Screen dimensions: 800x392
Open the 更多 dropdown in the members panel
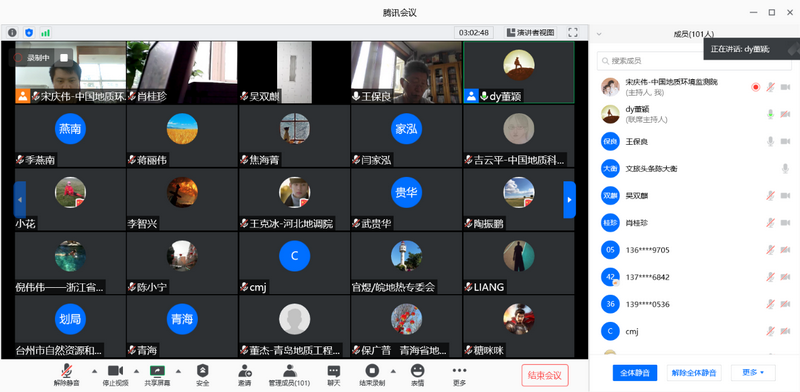coord(753,373)
